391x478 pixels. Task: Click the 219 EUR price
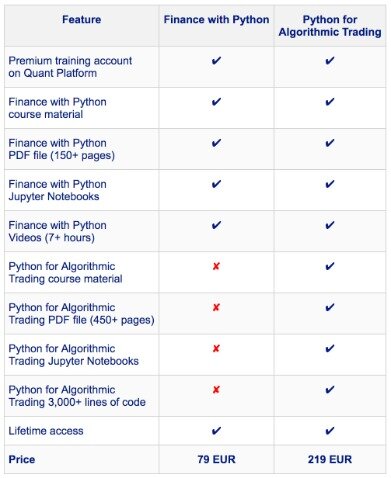point(330,459)
